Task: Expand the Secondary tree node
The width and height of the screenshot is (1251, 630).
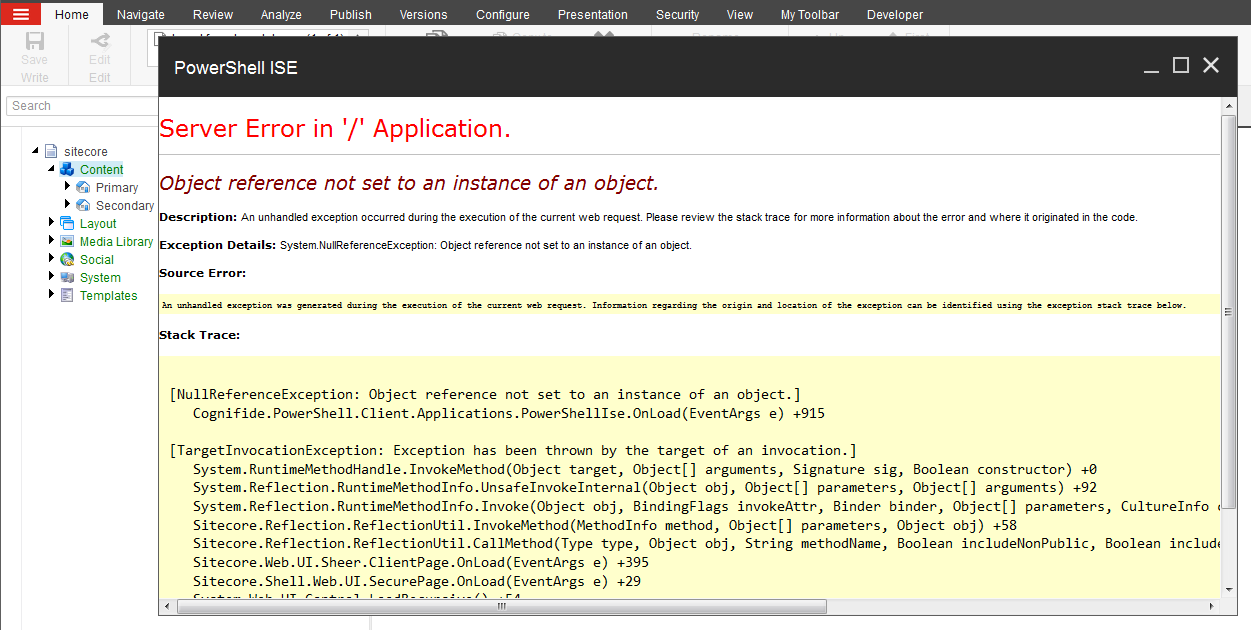Action: click(68, 205)
